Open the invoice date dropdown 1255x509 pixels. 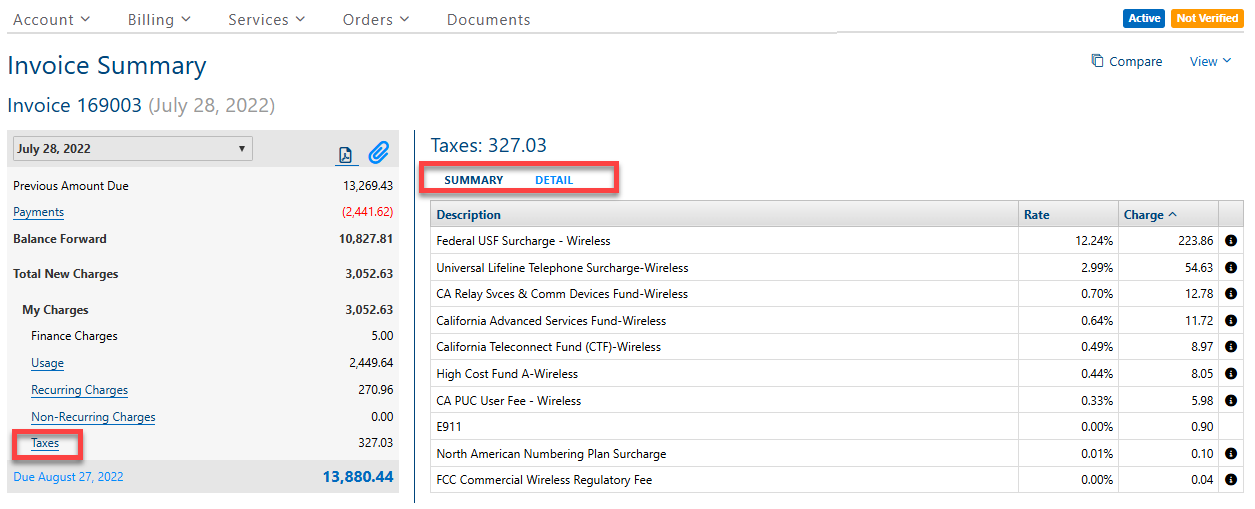click(x=132, y=149)
